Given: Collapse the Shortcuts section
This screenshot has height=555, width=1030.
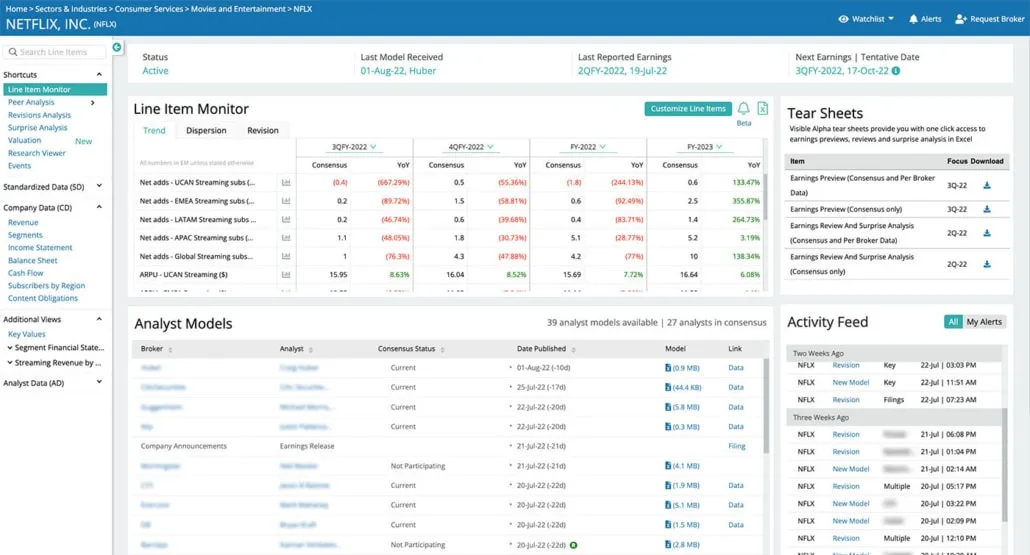Looking at the screenshot, I should click(x=99, y=75).
